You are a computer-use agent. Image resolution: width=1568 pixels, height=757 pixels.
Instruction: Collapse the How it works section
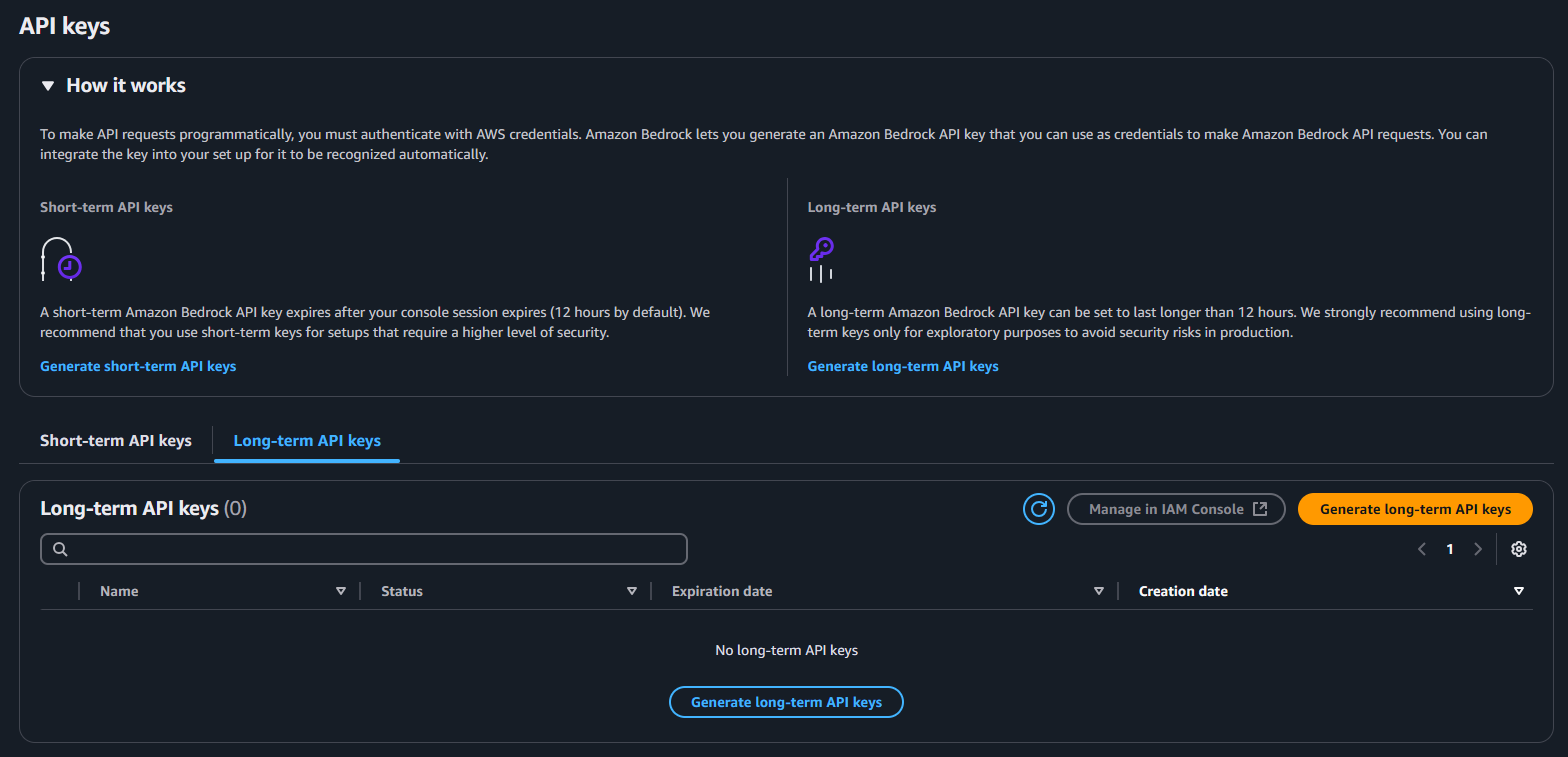pyautogui.click(x=112, y=86)
